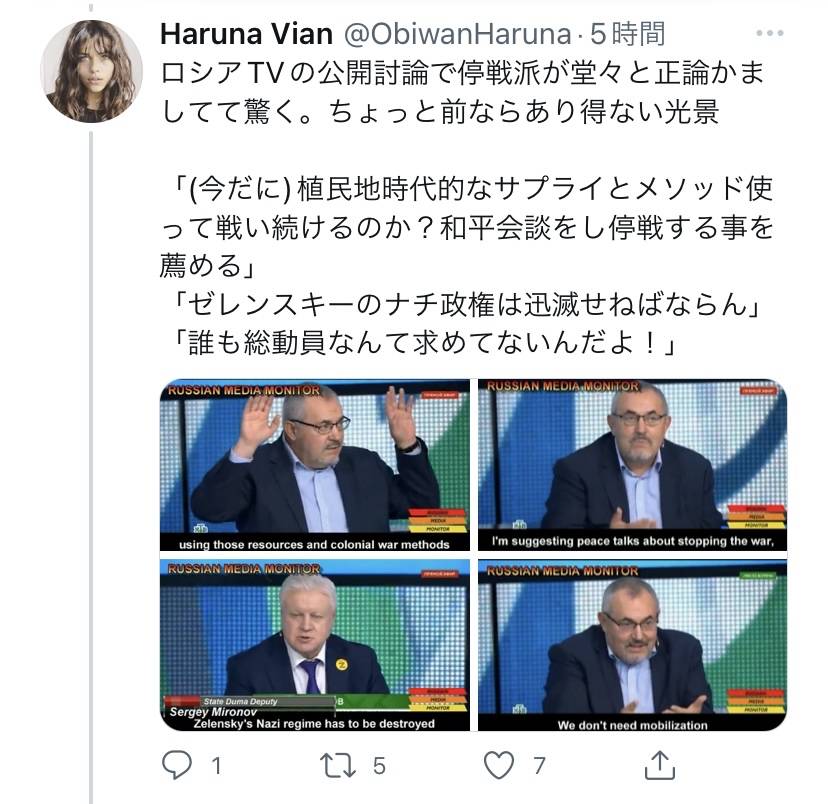Viewport: 828px width, 804px height.
Task: Click the quoted line about ゼレンスキー
Action: 466,305
